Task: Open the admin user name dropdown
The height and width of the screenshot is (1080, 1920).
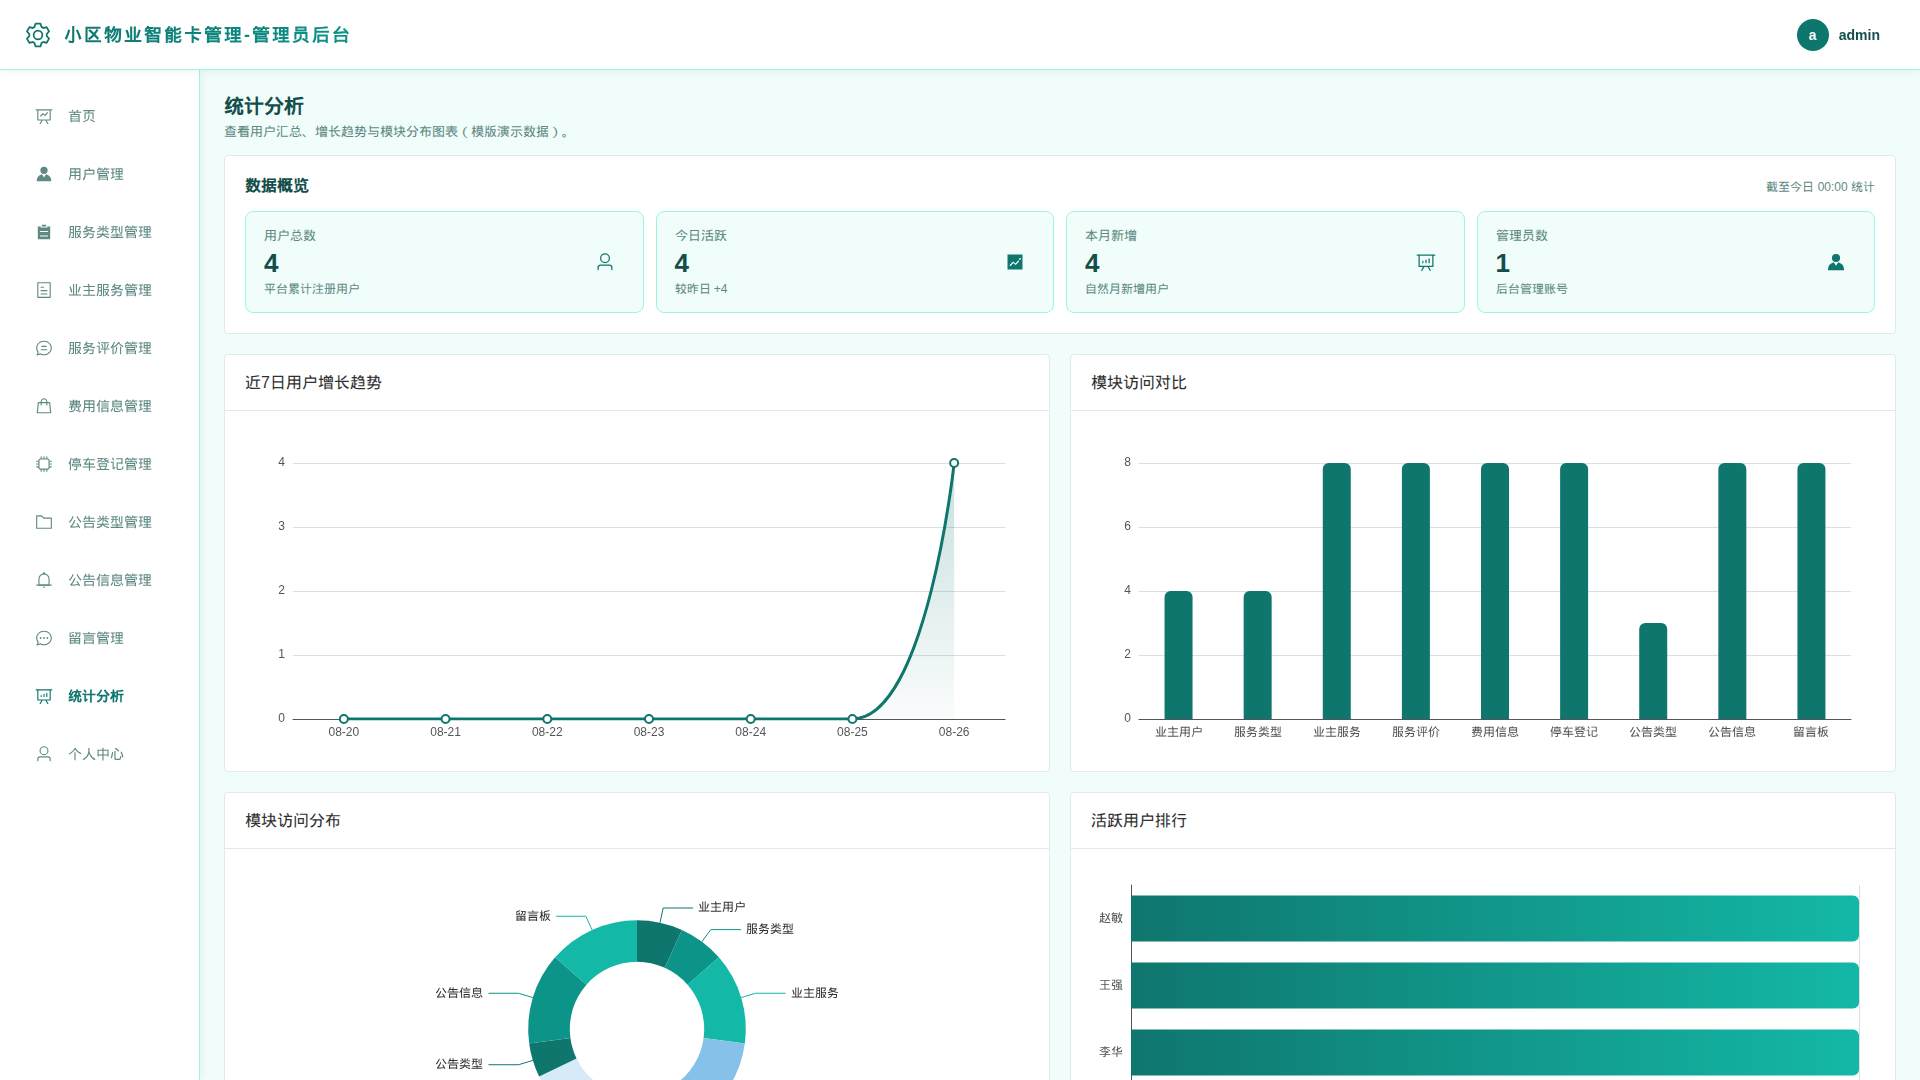Action: 1859,35
